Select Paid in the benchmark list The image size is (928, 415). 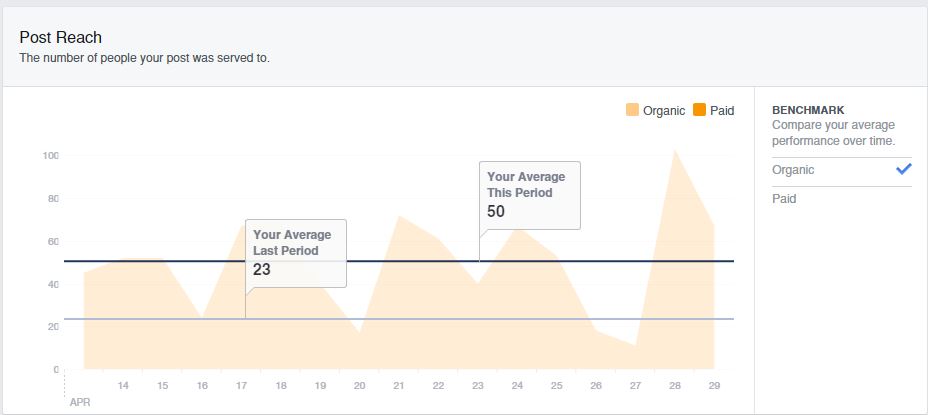[x=784, y=199]
